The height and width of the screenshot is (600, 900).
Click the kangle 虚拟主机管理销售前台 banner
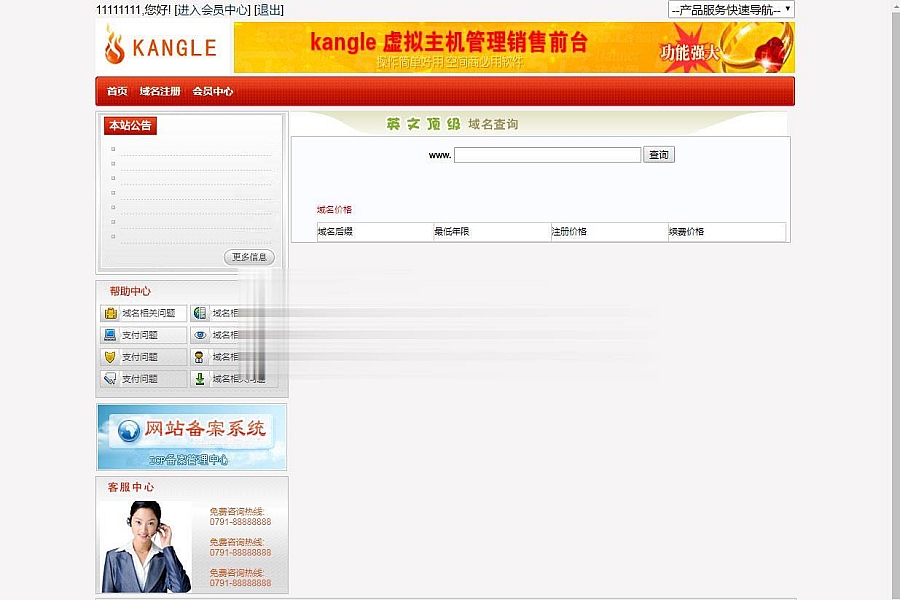click(x=514, y=48)
